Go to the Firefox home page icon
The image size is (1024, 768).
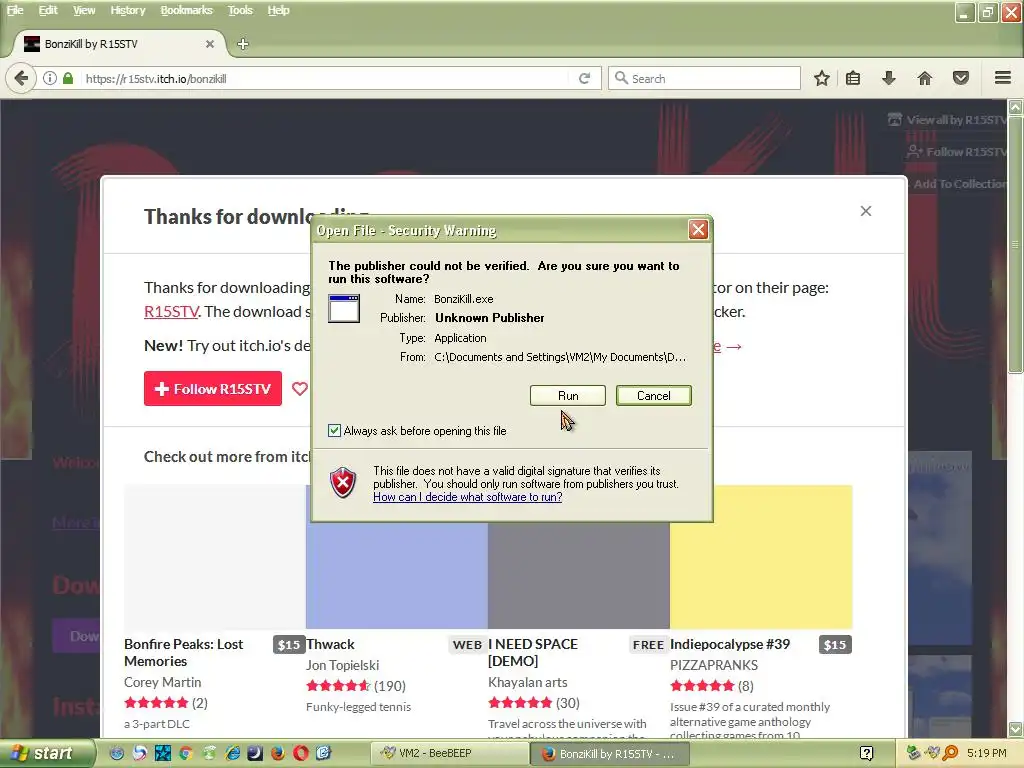tap(925, 78)
